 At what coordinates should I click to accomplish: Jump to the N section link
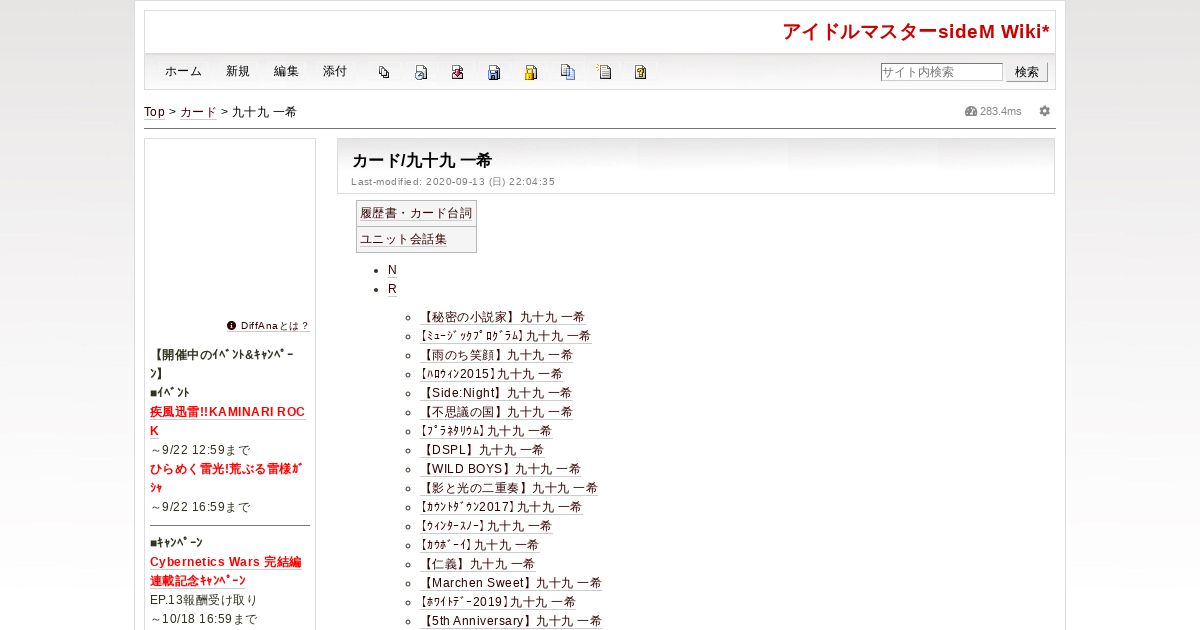[x=392, y=270]
